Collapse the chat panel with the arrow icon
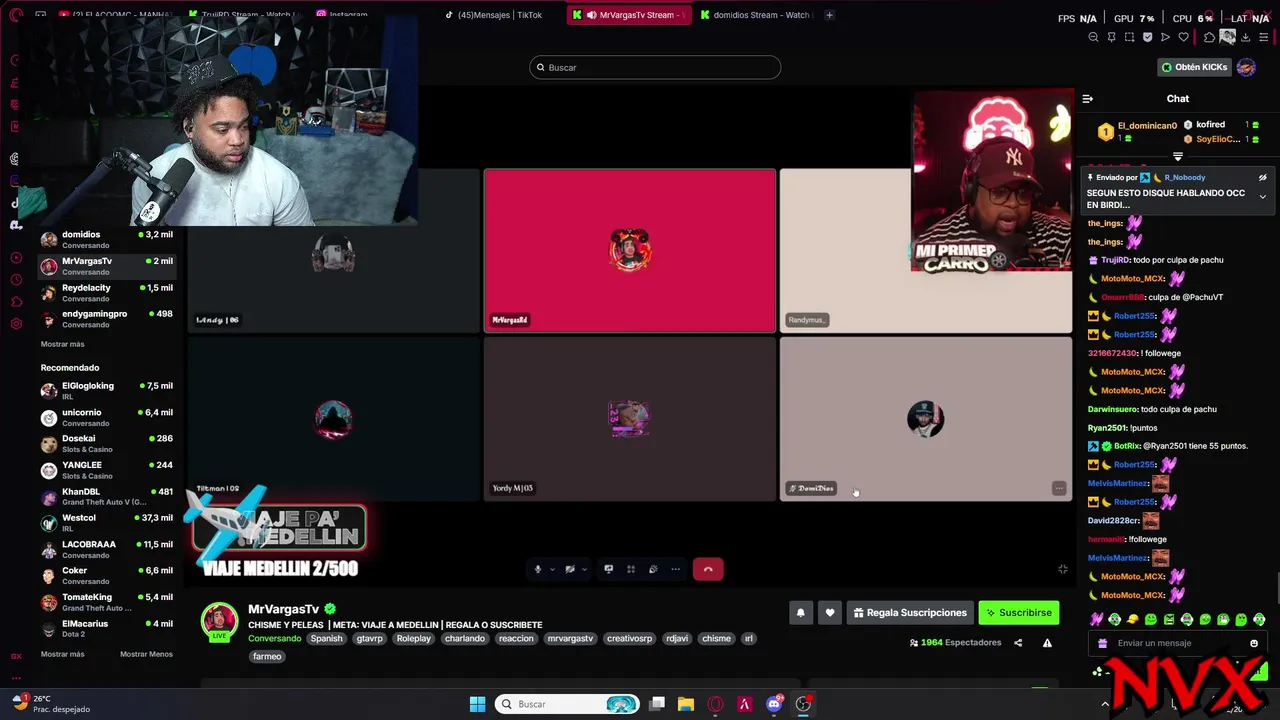This screenshot has height=720, width=1280. 1088,98
